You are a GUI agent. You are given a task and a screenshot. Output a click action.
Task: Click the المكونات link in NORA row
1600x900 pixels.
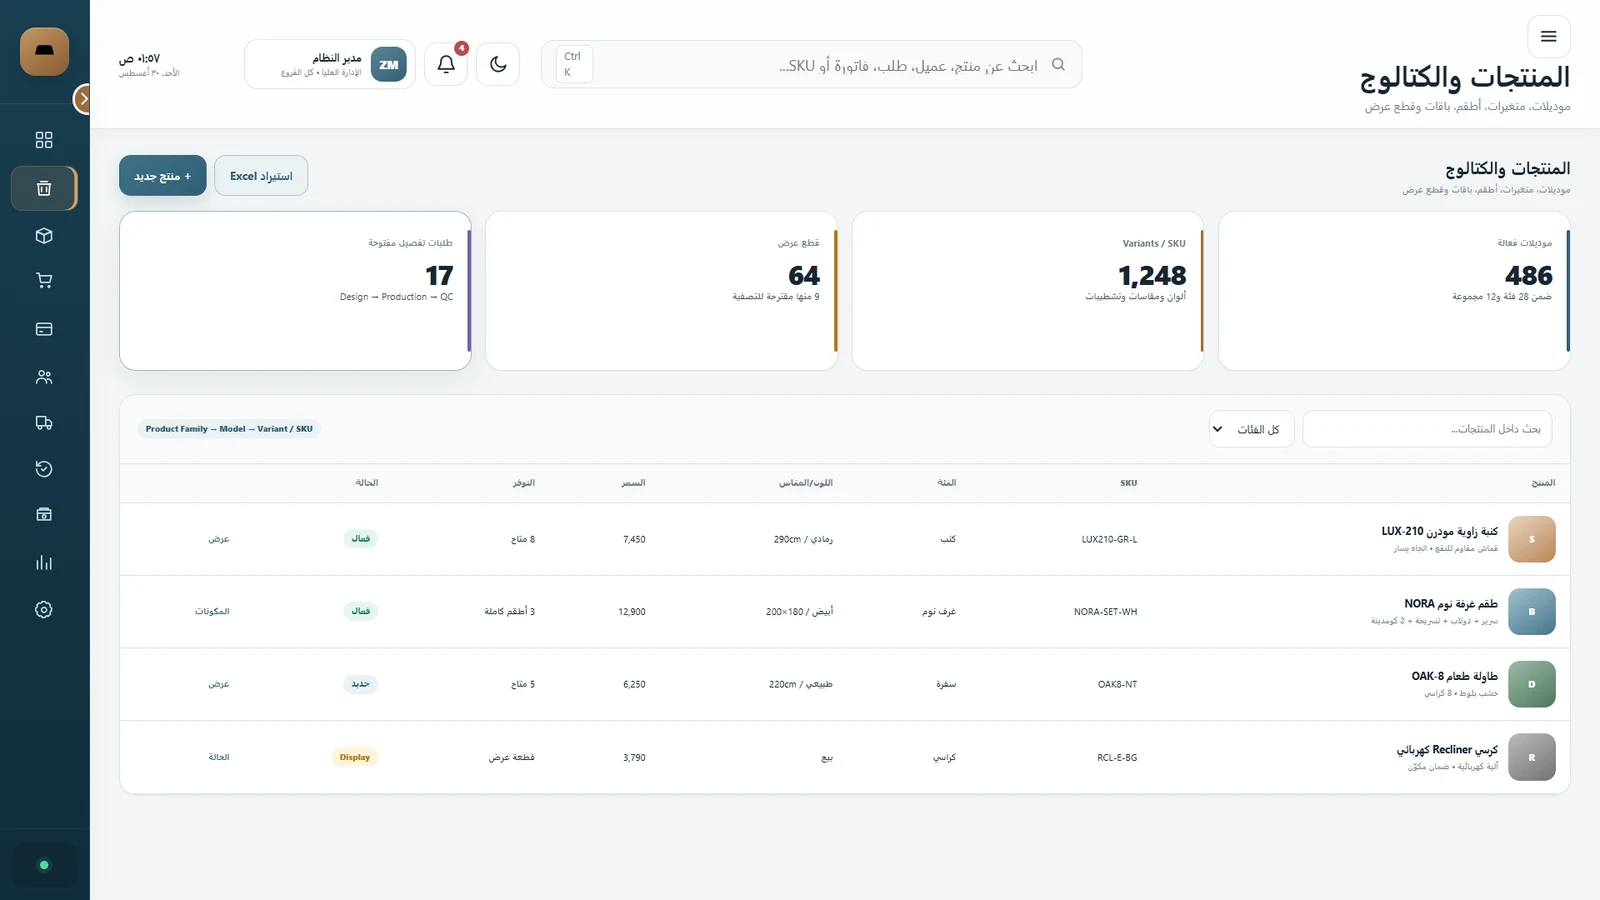[x=212, y=612]
